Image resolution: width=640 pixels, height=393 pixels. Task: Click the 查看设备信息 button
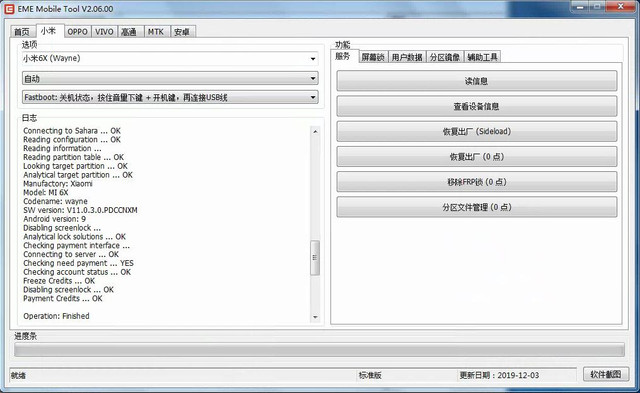[477, 106]
